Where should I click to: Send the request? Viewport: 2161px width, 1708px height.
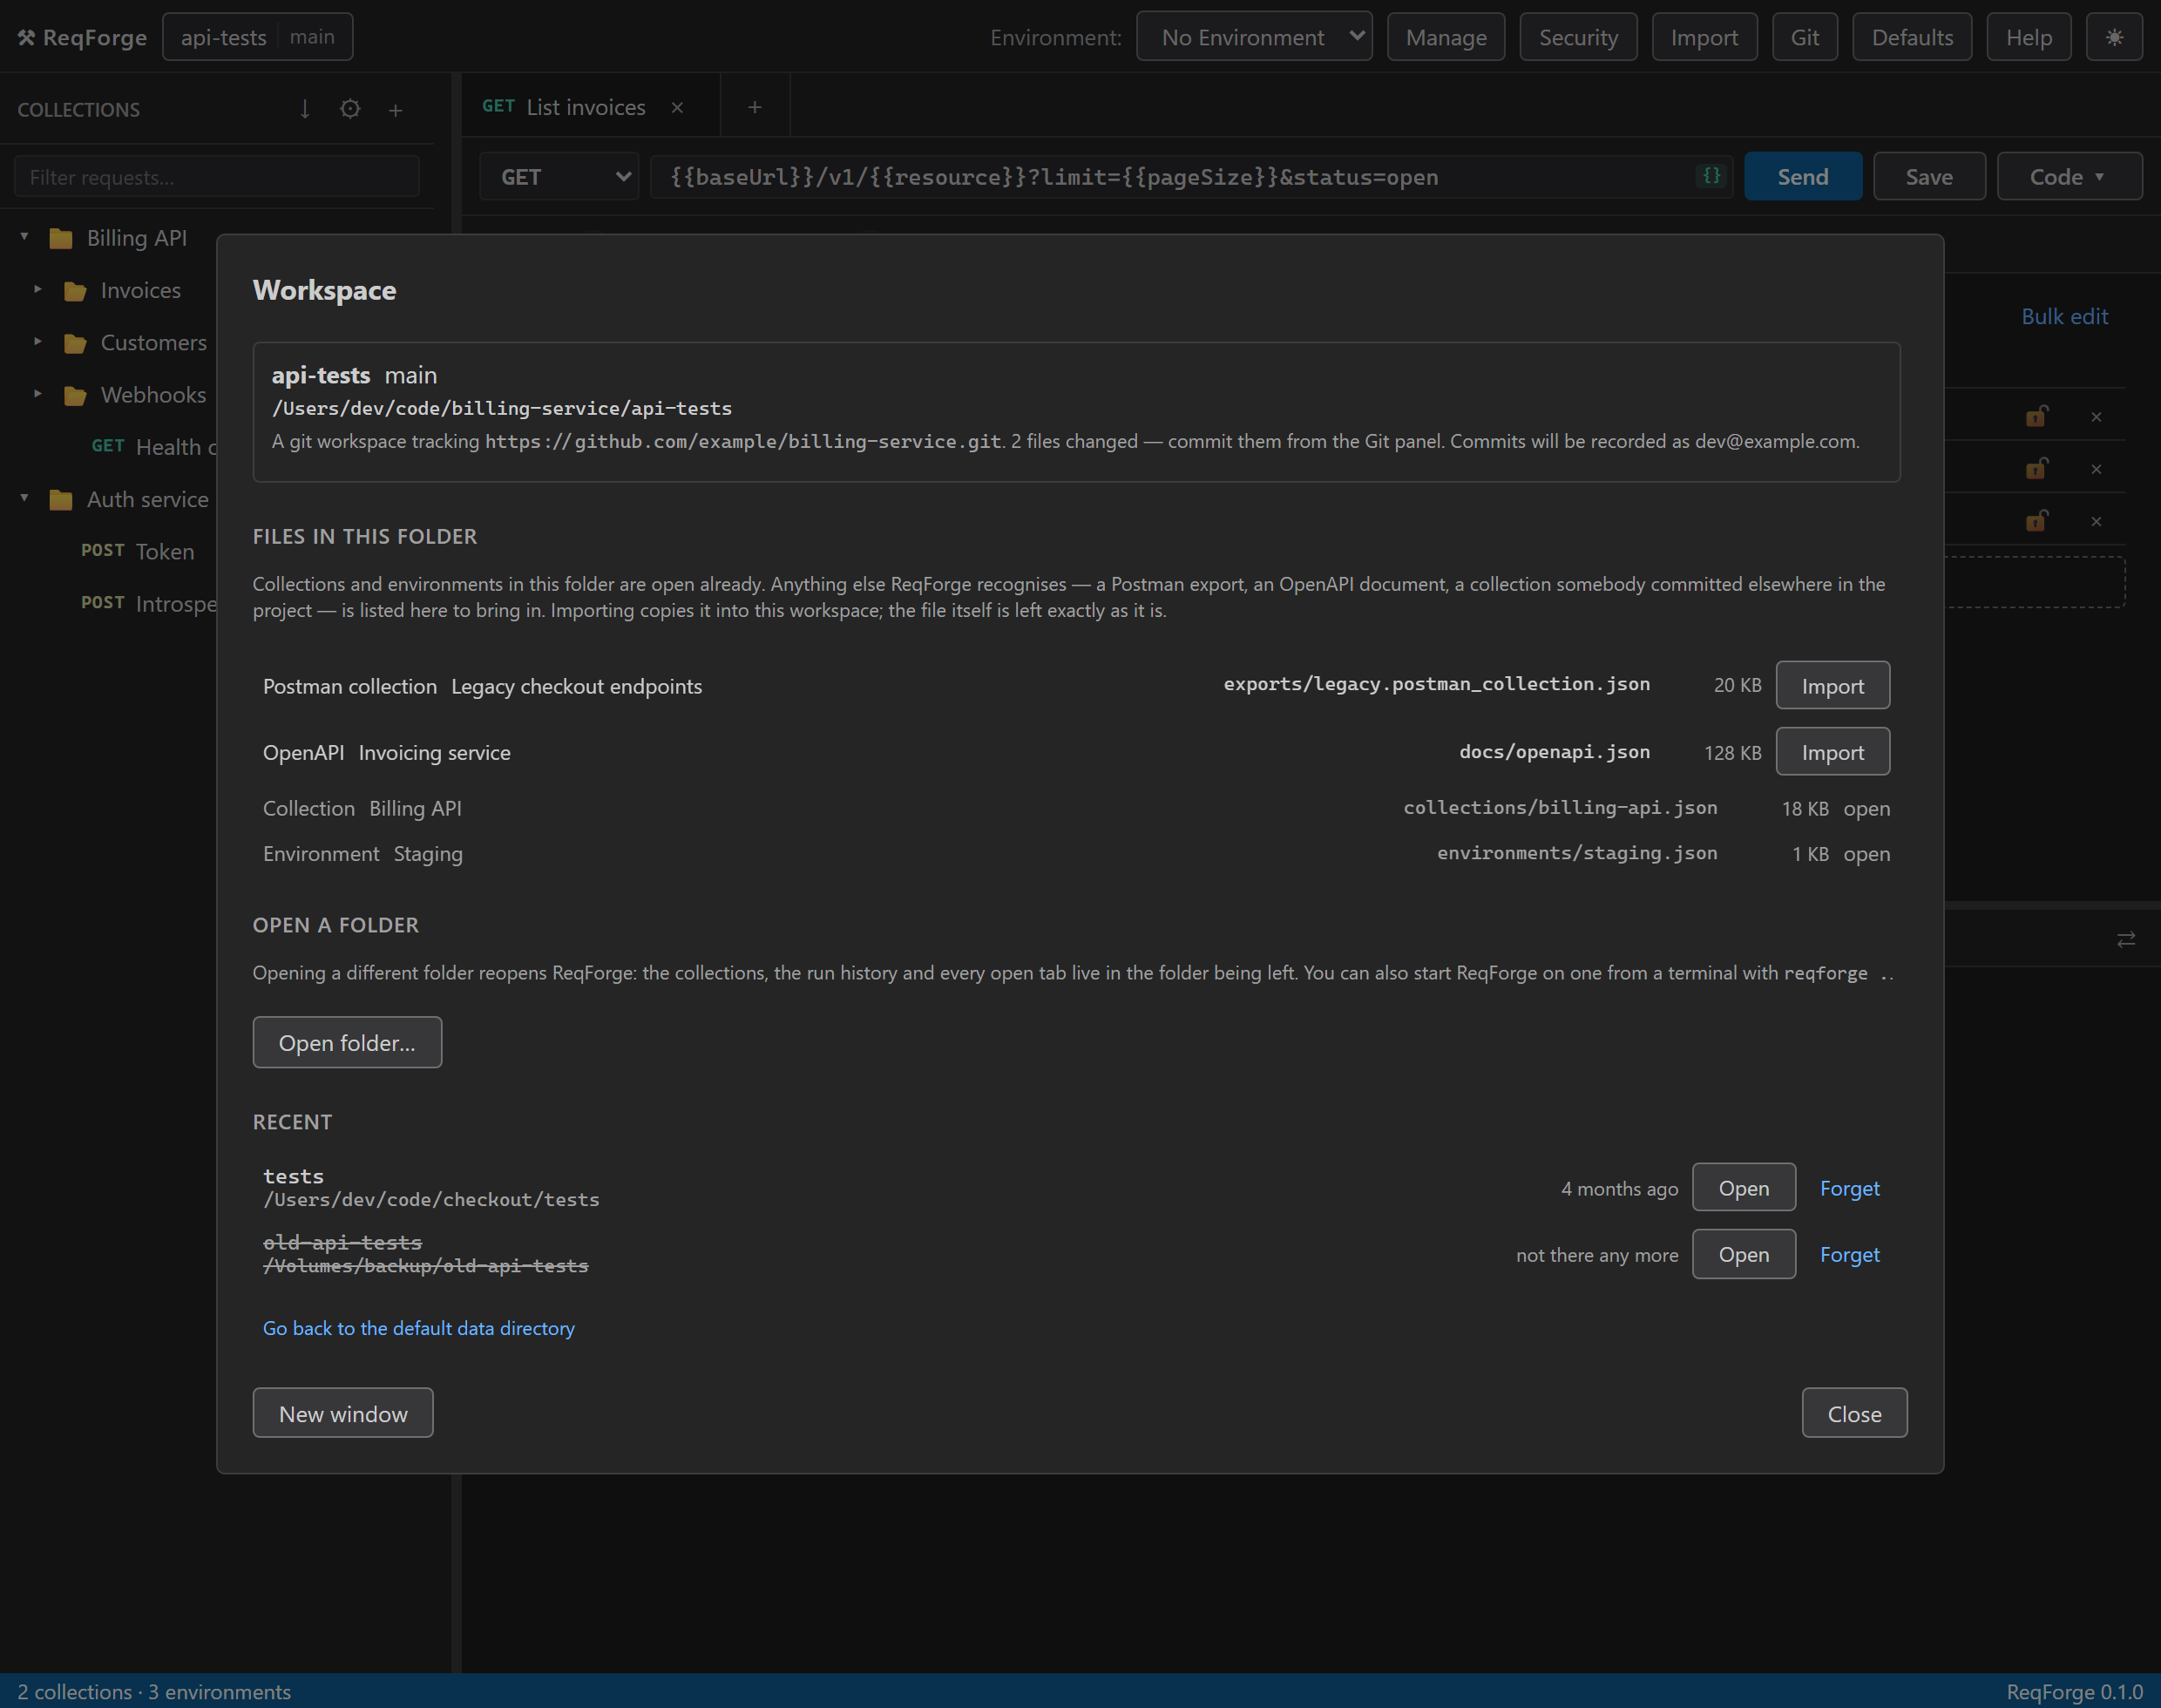(x=1802, y=176)
